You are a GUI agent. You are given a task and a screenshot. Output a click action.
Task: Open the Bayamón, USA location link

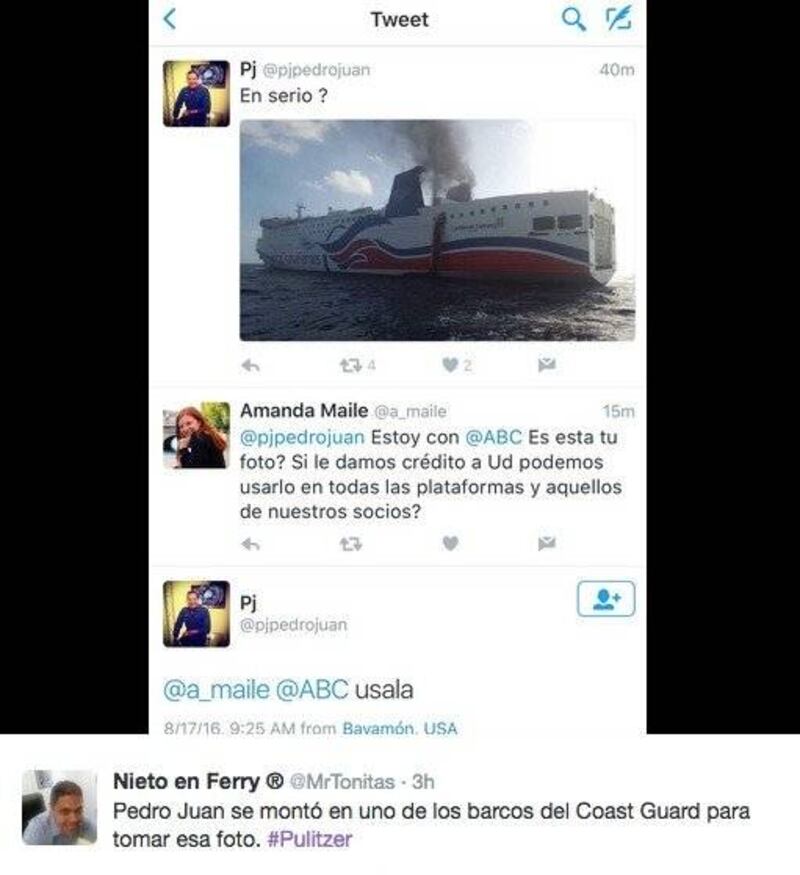(x=399, y=728)
